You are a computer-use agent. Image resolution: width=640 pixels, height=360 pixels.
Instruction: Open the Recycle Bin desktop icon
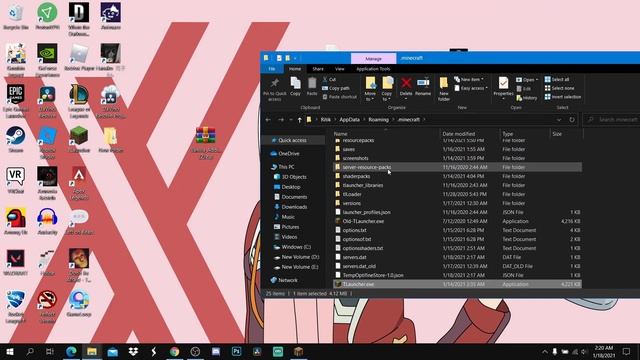click(x=16, y=16)
